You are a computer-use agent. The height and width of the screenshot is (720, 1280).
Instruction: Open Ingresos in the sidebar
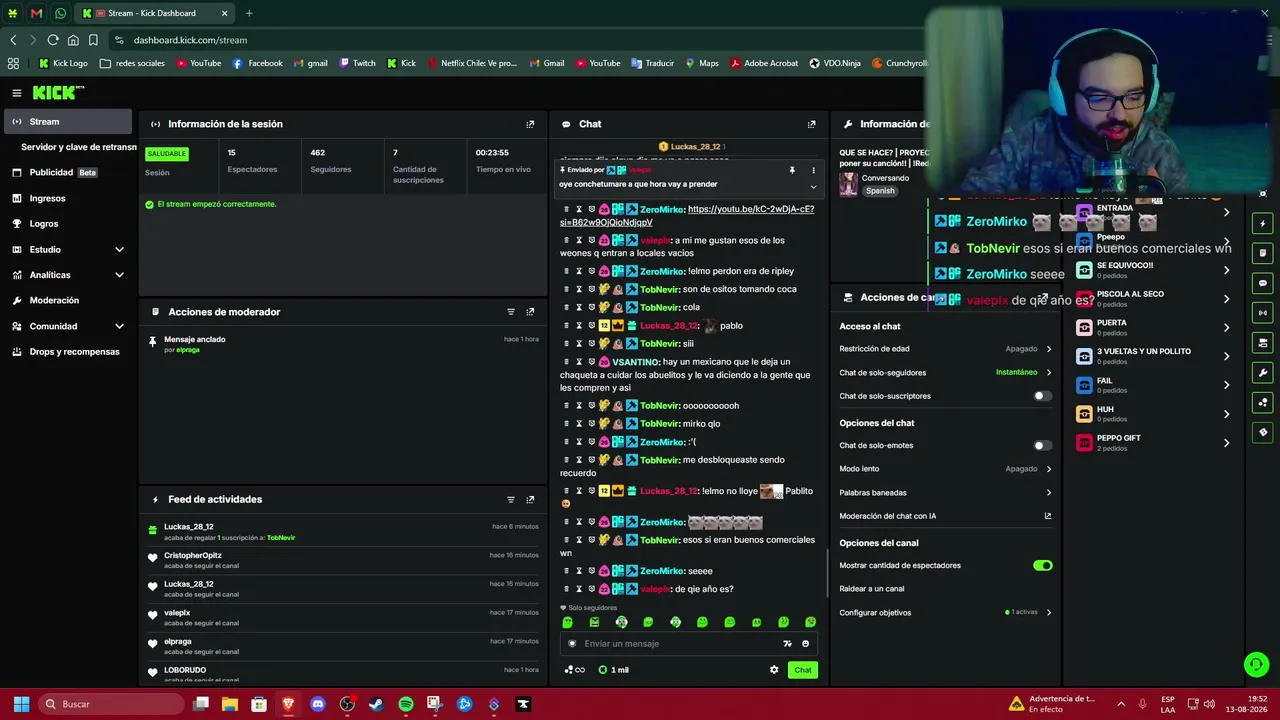tap(66, 198)
